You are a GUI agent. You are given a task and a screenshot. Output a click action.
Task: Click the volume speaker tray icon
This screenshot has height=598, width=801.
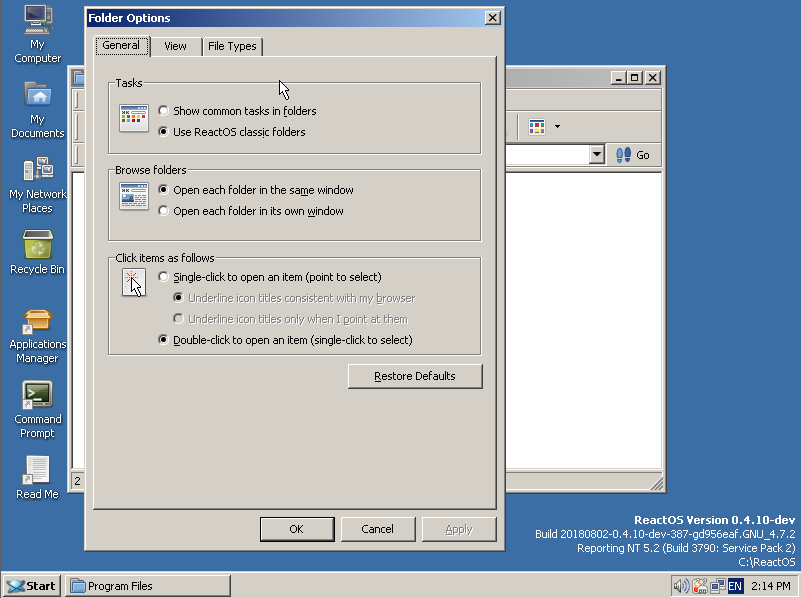[681, 586]
